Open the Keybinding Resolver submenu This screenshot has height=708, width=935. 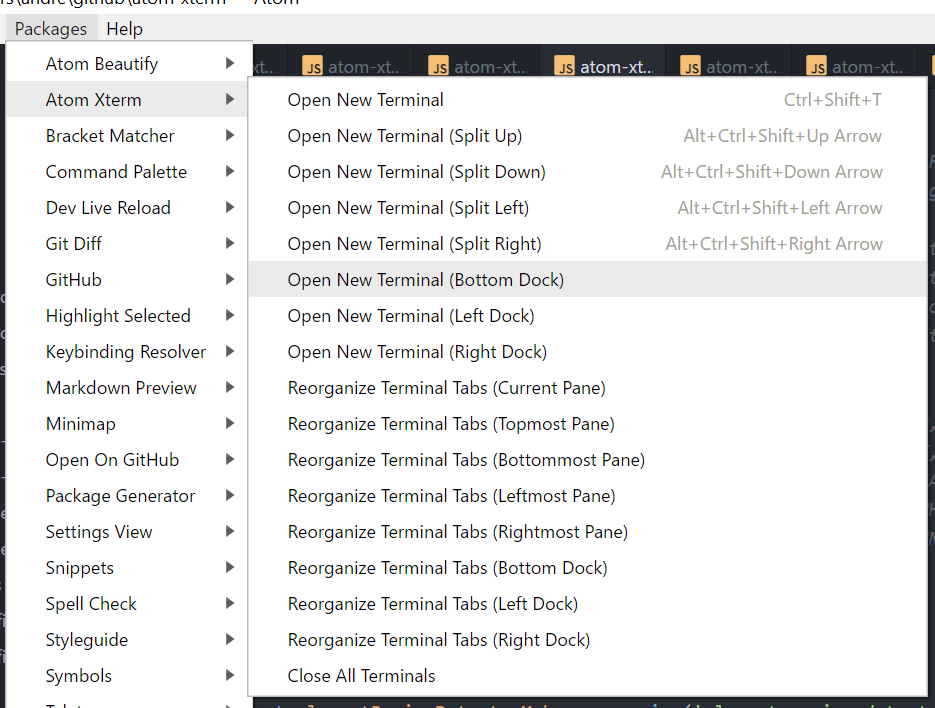pos(126,352)
